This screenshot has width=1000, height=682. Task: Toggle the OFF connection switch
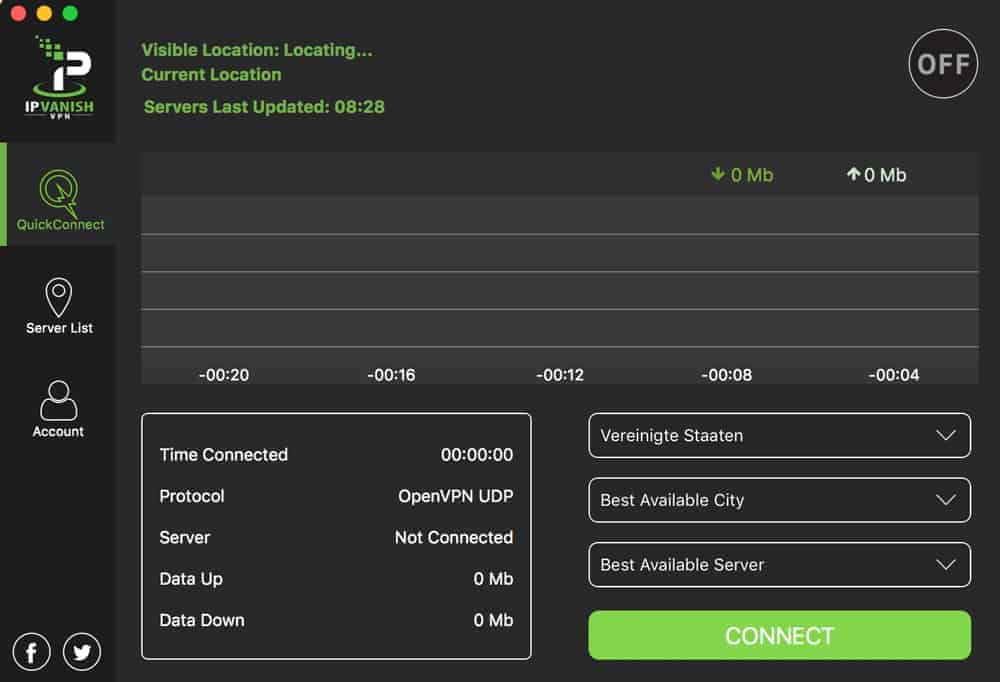(943, 64)
